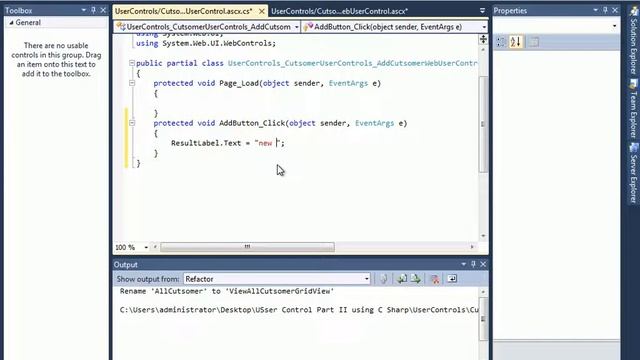Screen dimensions: 640x360
Task: Open Toolbox window position menu
Action: (84, 10)
